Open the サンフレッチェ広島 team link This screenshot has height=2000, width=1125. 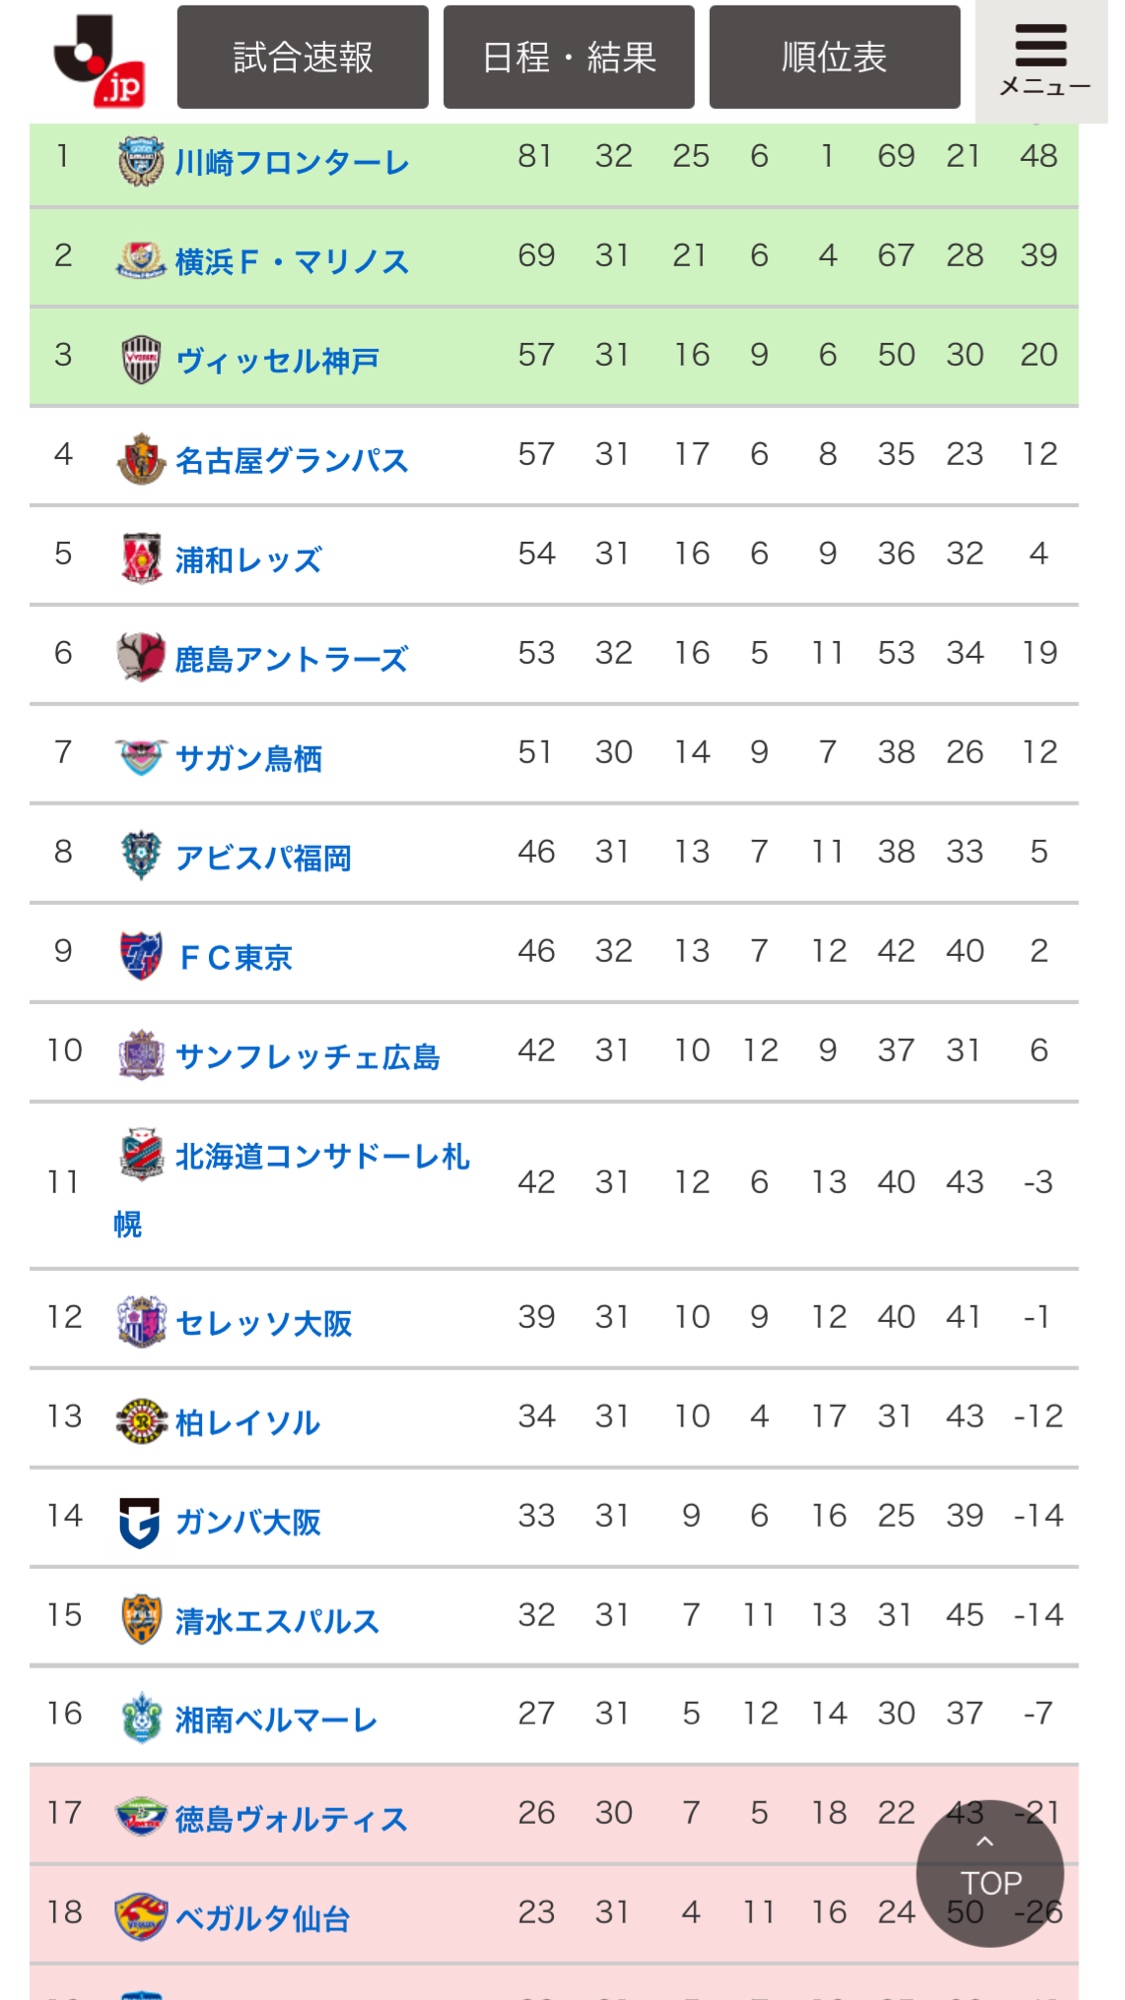308,1056
